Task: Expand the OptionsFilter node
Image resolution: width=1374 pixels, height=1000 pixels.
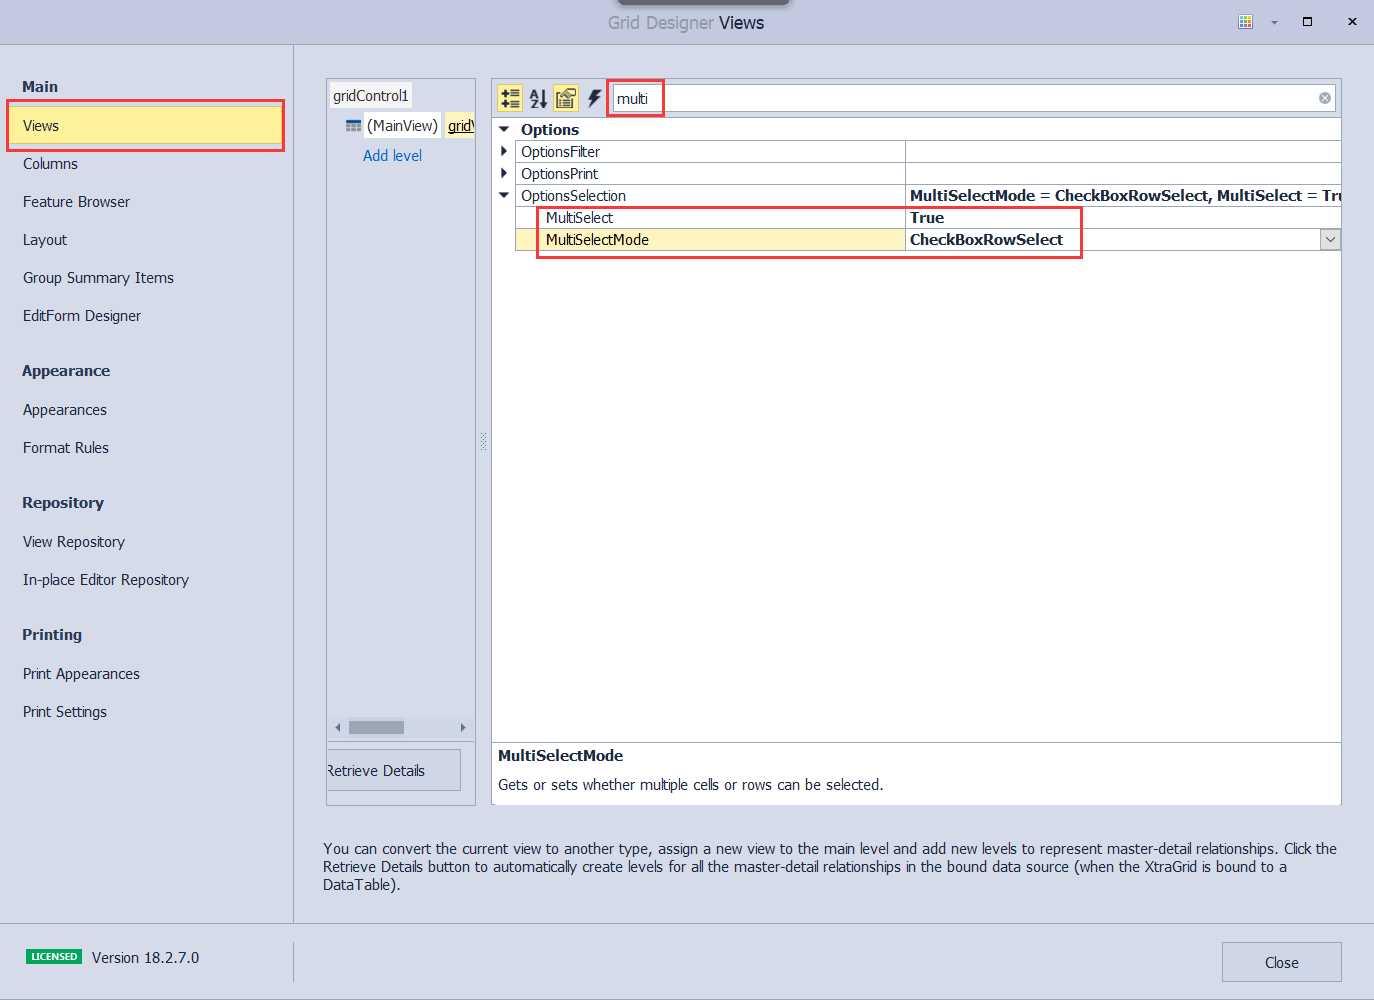Action: tap(504, 151)
